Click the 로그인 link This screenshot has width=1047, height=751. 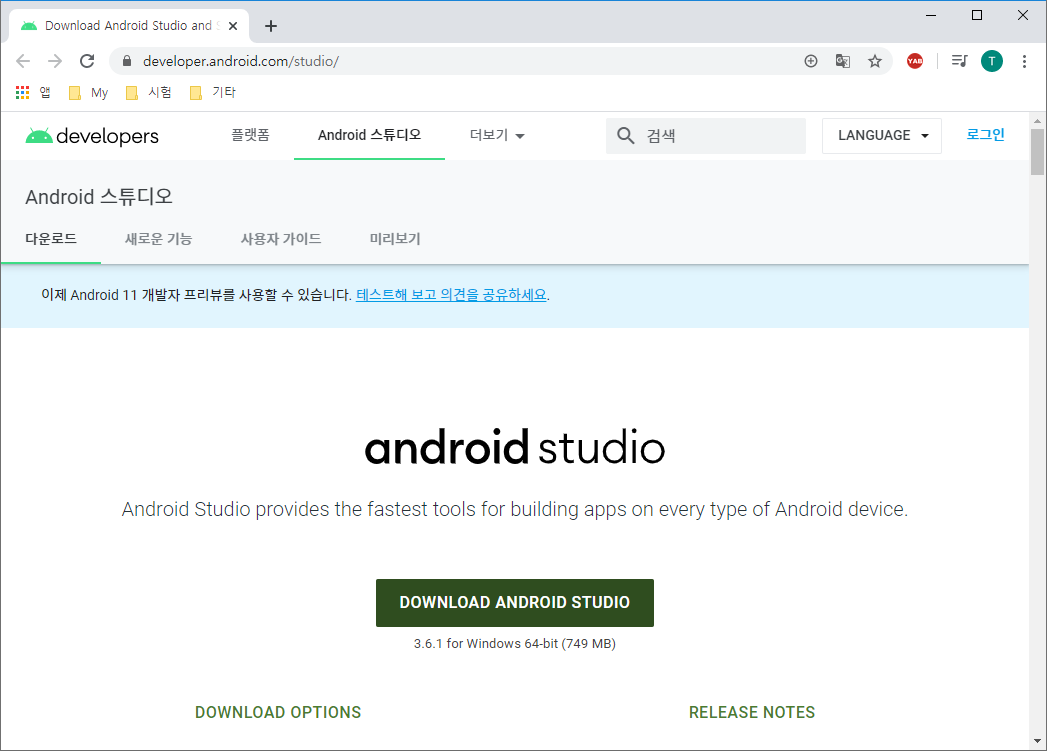tap(986, 135)
